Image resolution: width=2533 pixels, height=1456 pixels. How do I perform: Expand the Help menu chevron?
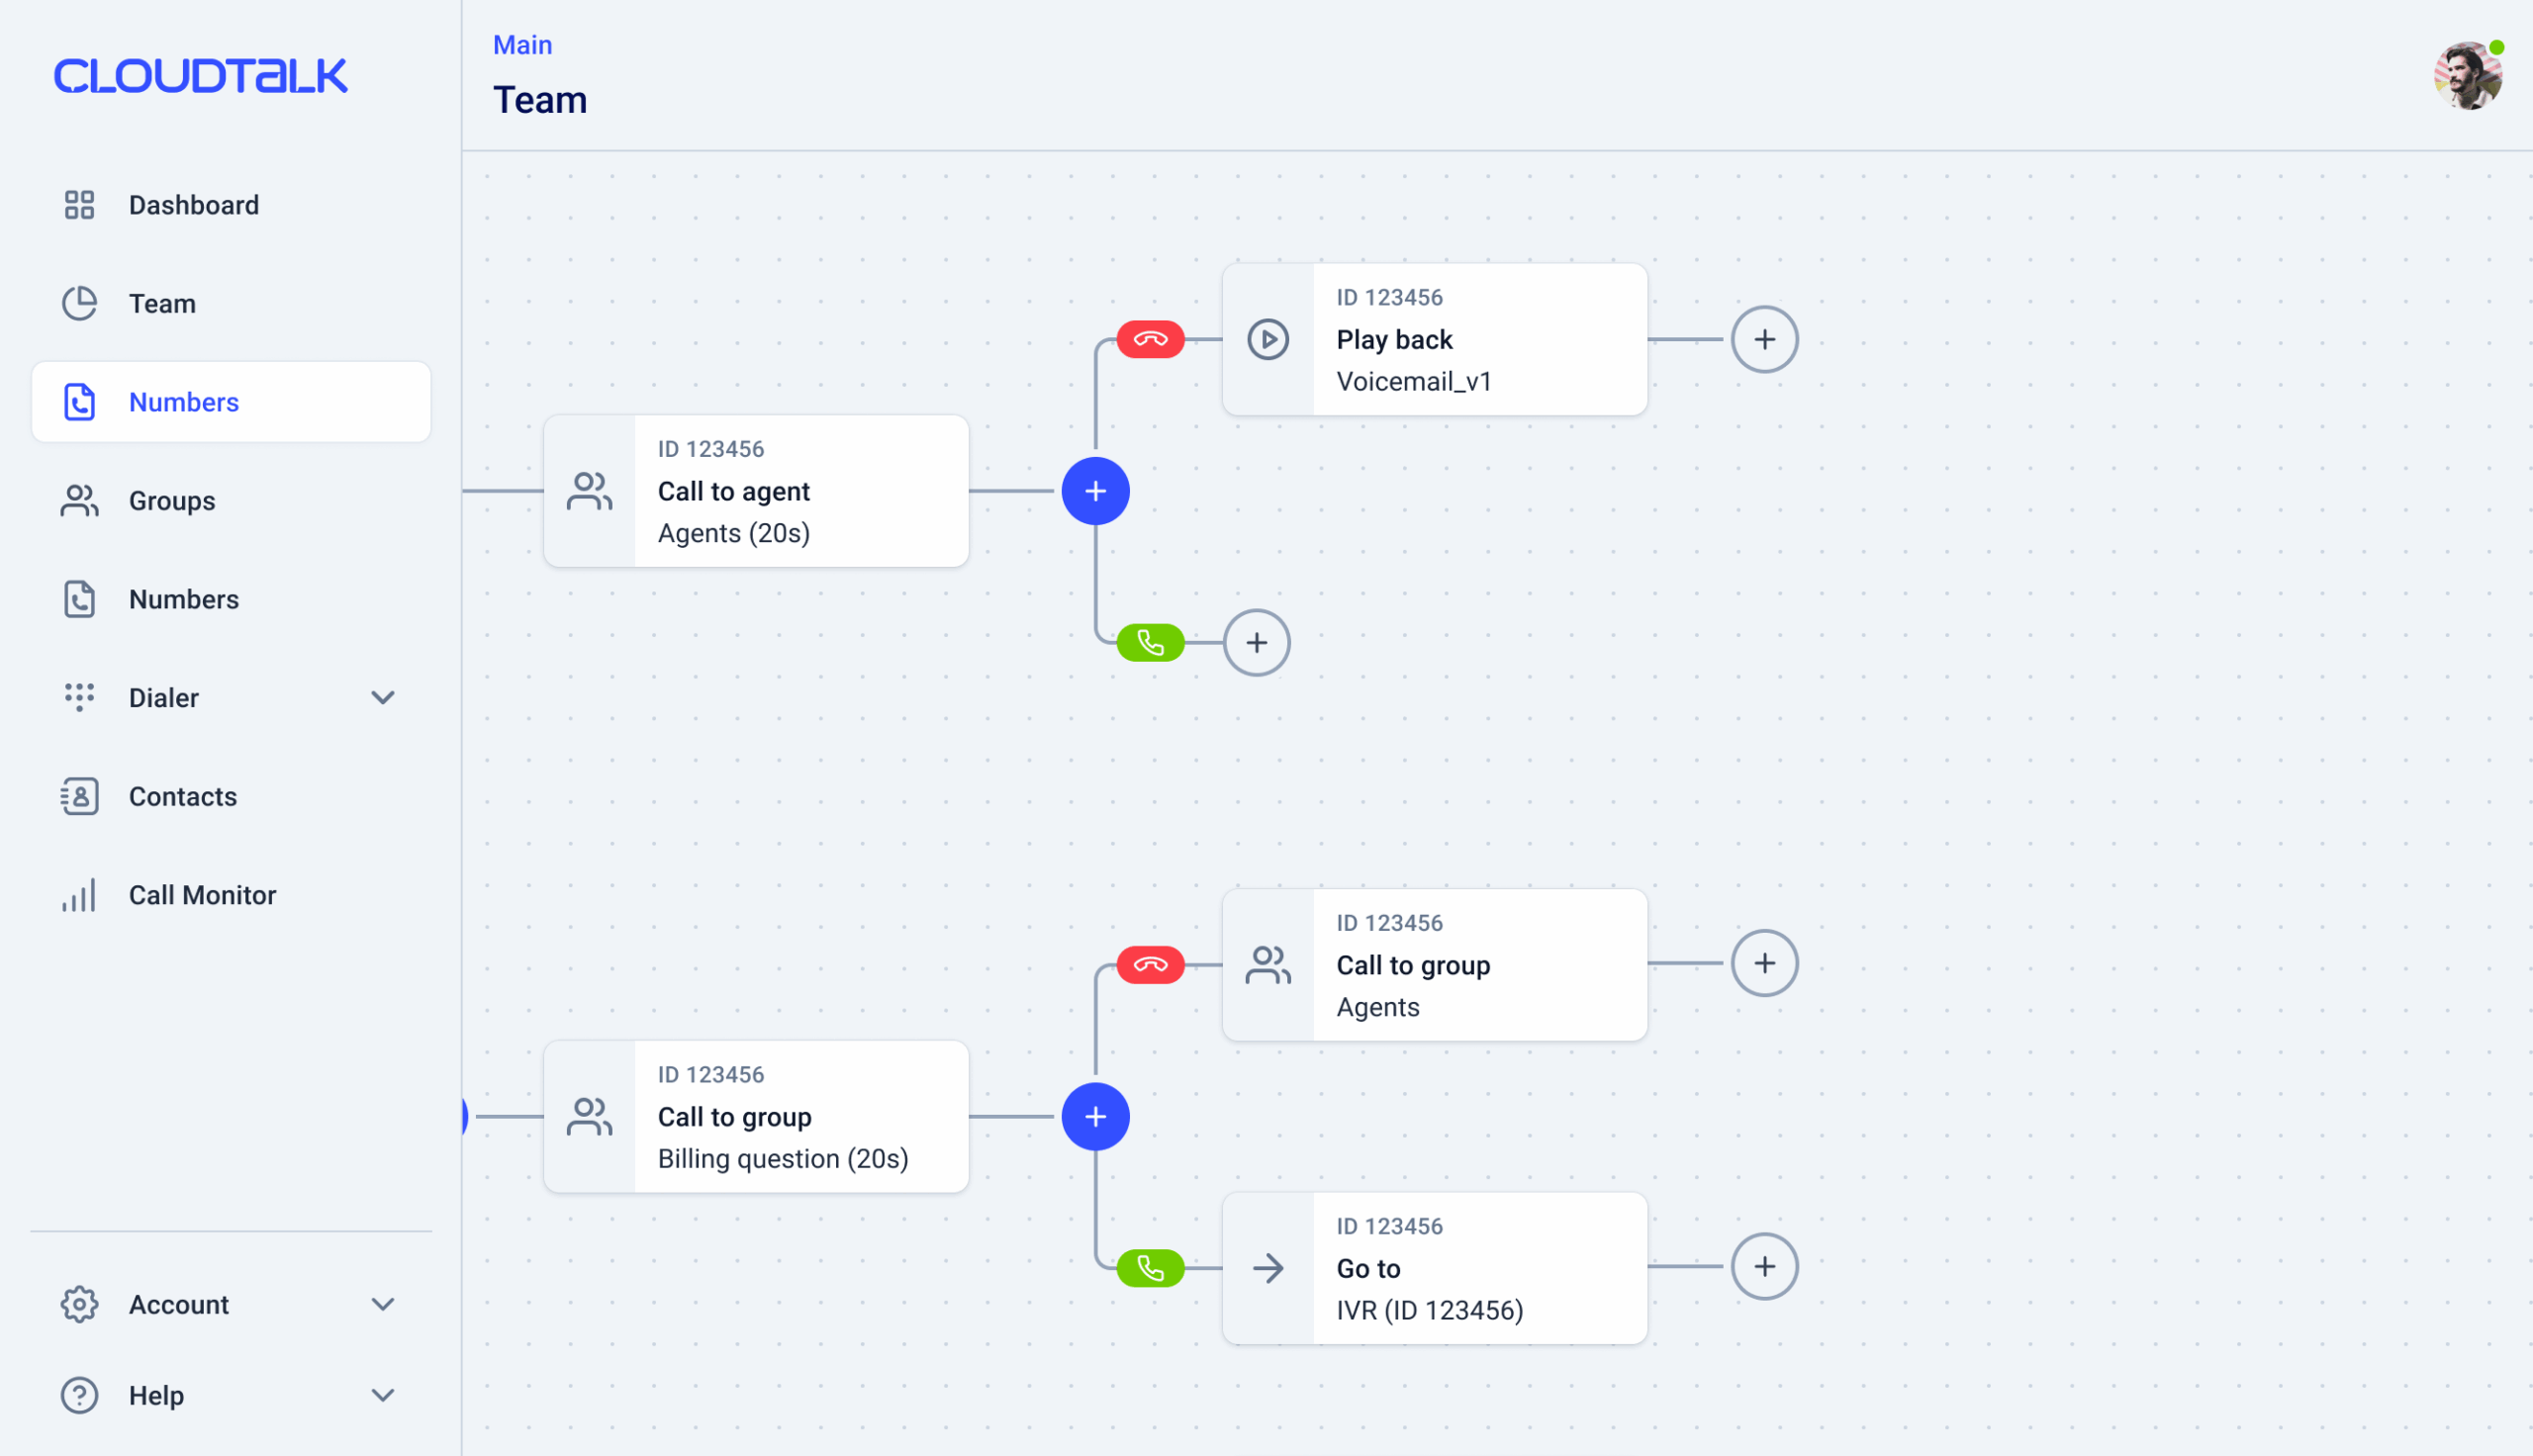383,1395
